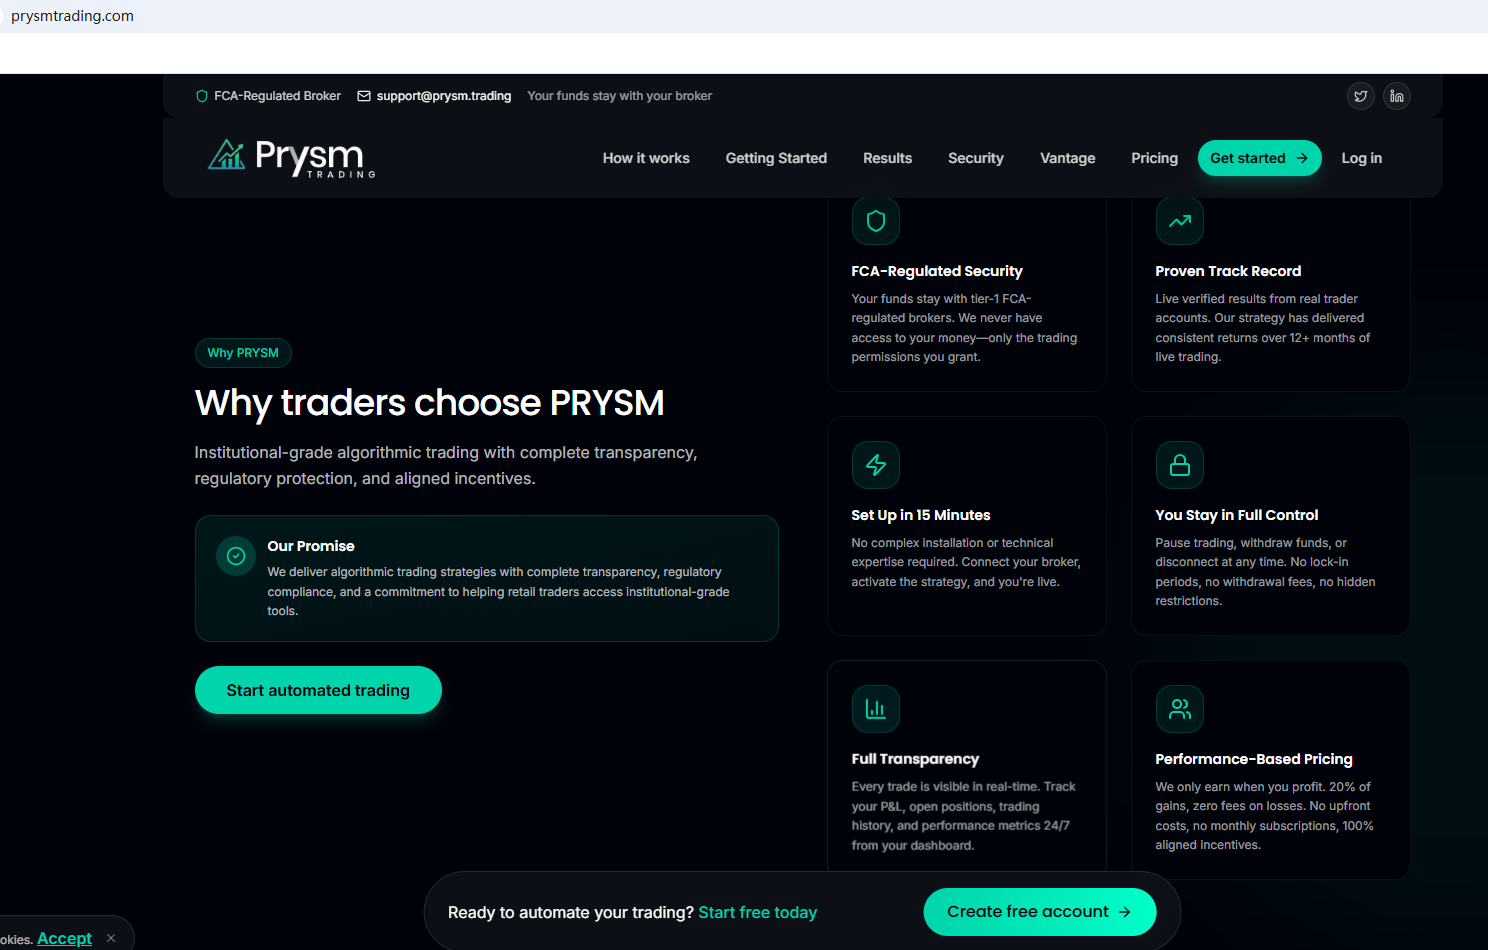The height and width of the screenshot is (950, 1488).
Task: Click the Prysm Trading logo
Action: pyautogui.click(x=291, y=157)
